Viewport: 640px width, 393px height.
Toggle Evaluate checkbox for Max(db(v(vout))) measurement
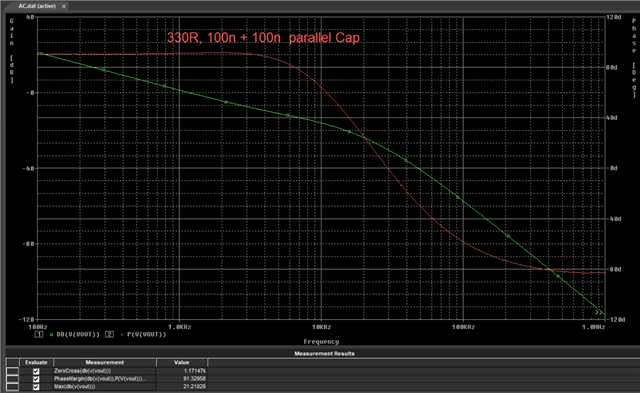pyautogui.click(x=36, y=386)
